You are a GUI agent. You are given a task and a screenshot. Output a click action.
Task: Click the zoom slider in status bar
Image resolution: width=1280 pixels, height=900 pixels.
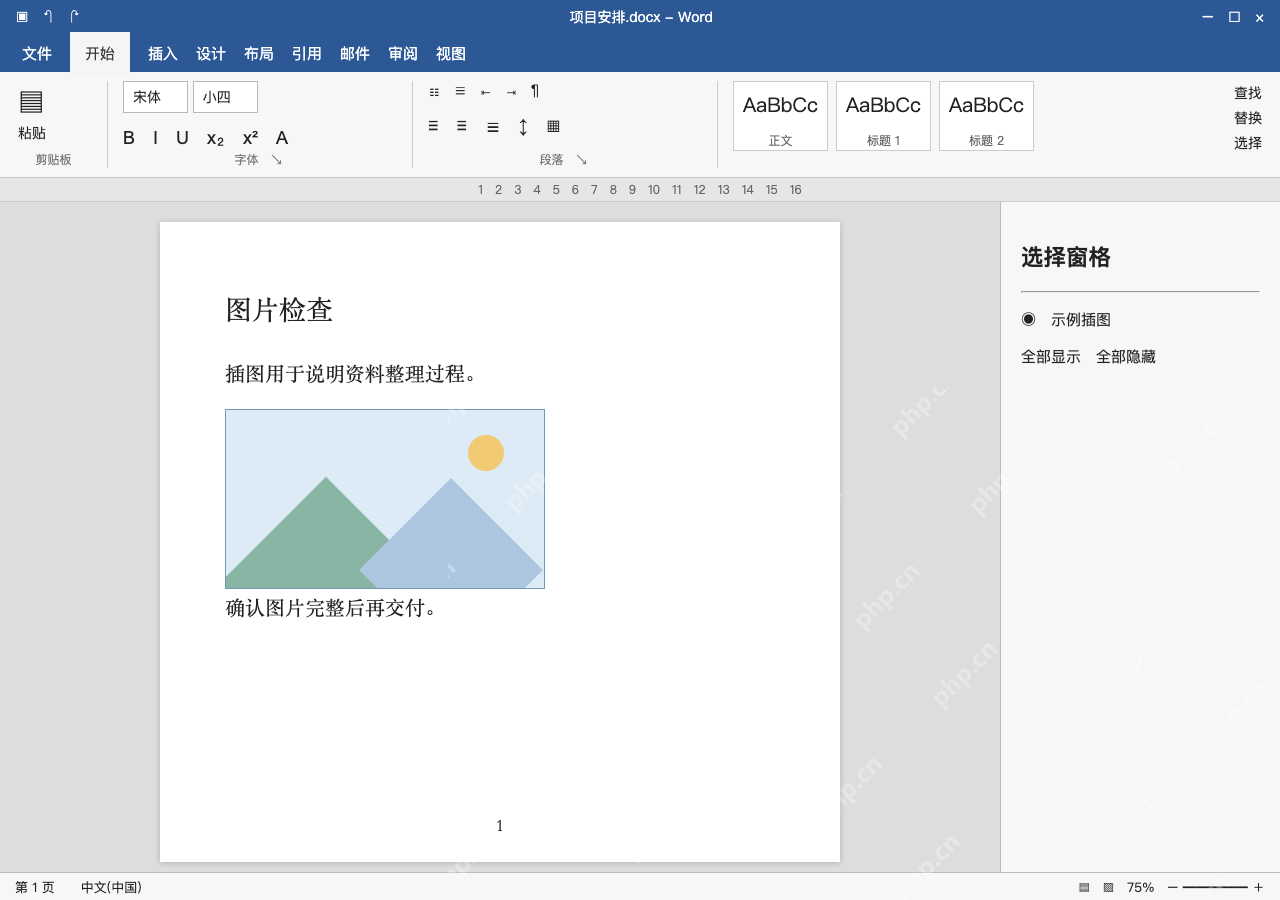1215,887
